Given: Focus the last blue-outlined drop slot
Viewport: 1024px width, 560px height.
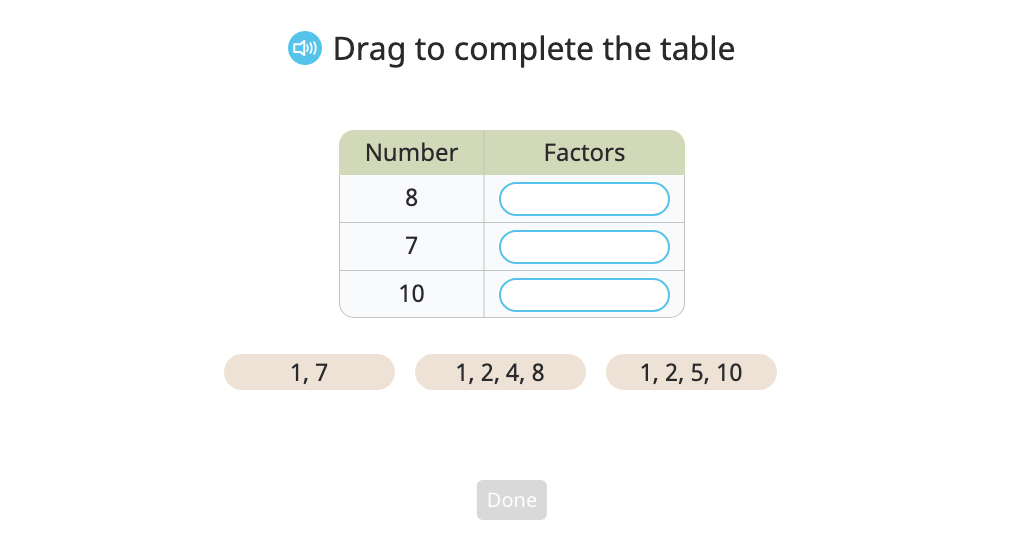Looking at the screenshot, I should [584, 295].
